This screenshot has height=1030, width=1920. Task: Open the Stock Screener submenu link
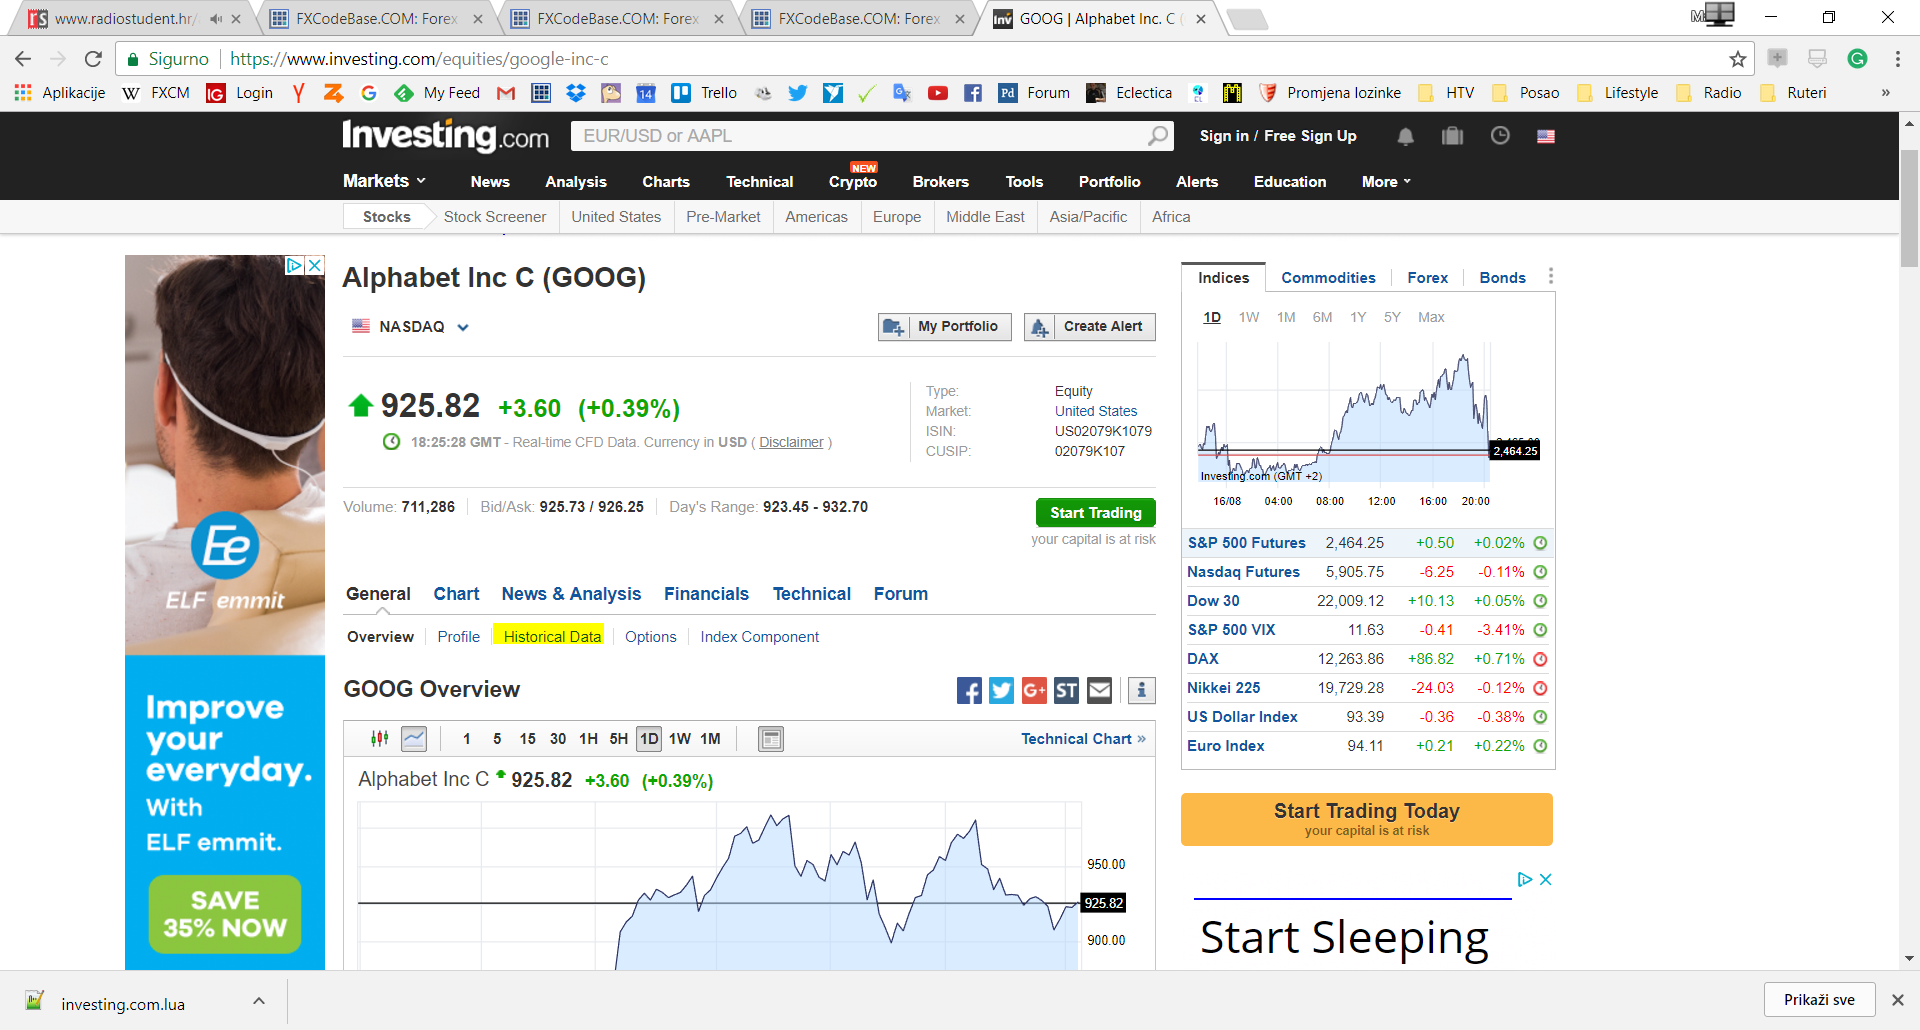click(494, 217)
